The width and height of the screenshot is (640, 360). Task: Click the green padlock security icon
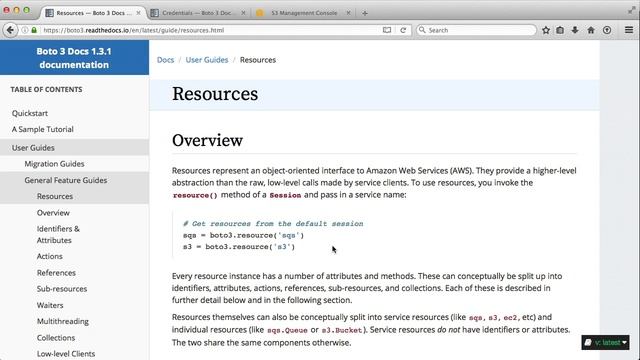pos(34,30)
